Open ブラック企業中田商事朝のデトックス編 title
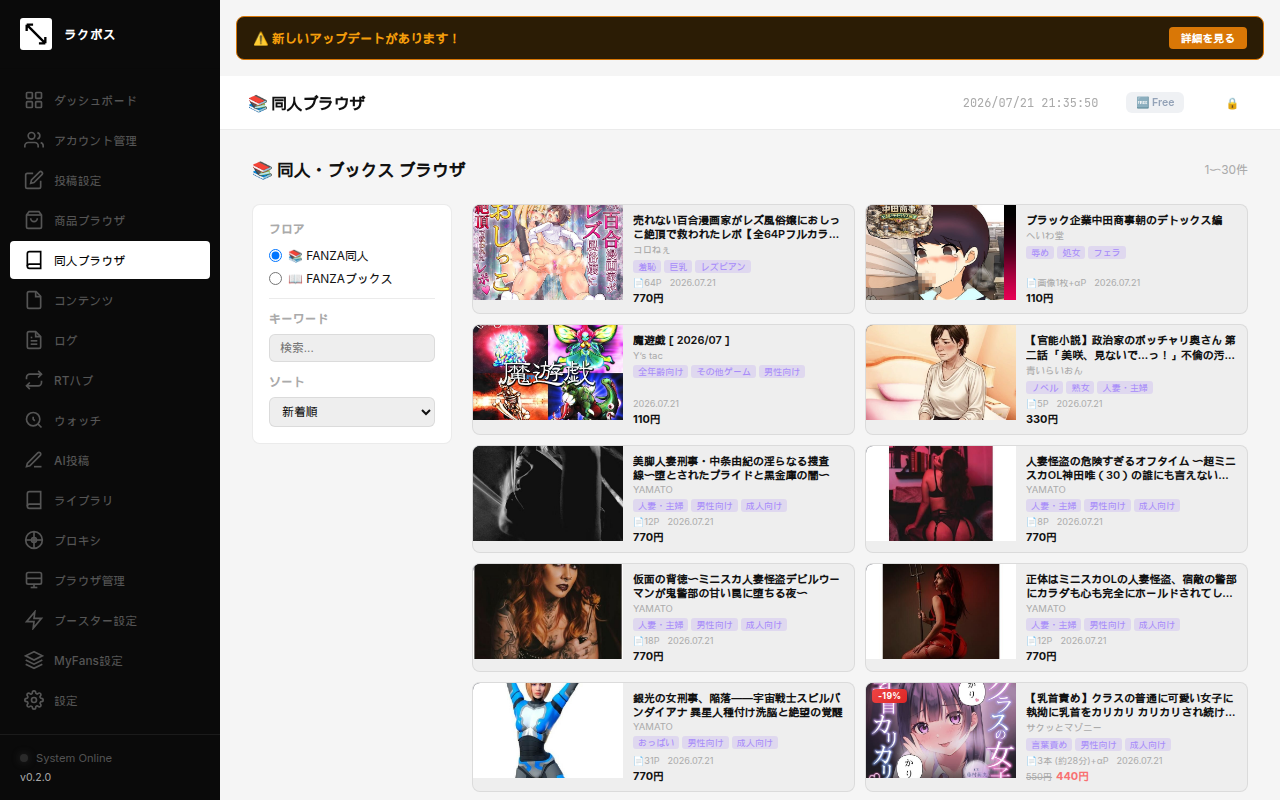 pos(1124,220)
